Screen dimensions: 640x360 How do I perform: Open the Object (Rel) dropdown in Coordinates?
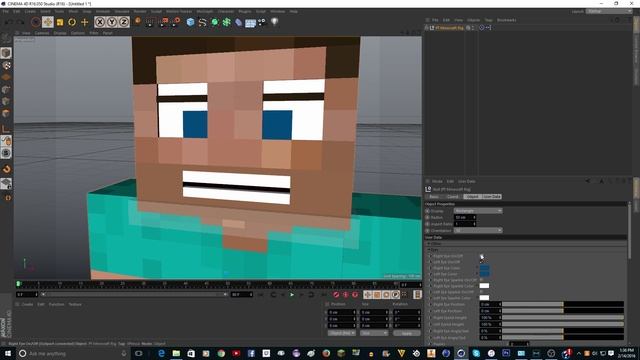[x=342, y=333]
